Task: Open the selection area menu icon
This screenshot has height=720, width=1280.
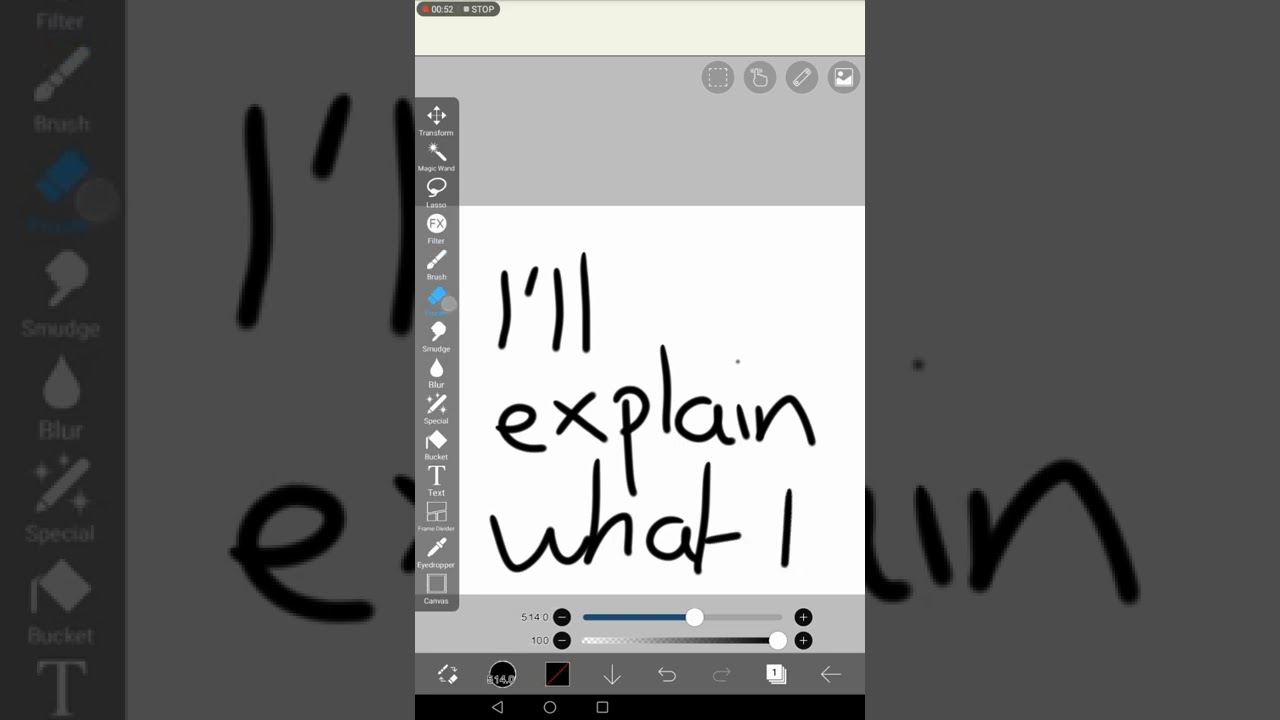Action: 717,77
